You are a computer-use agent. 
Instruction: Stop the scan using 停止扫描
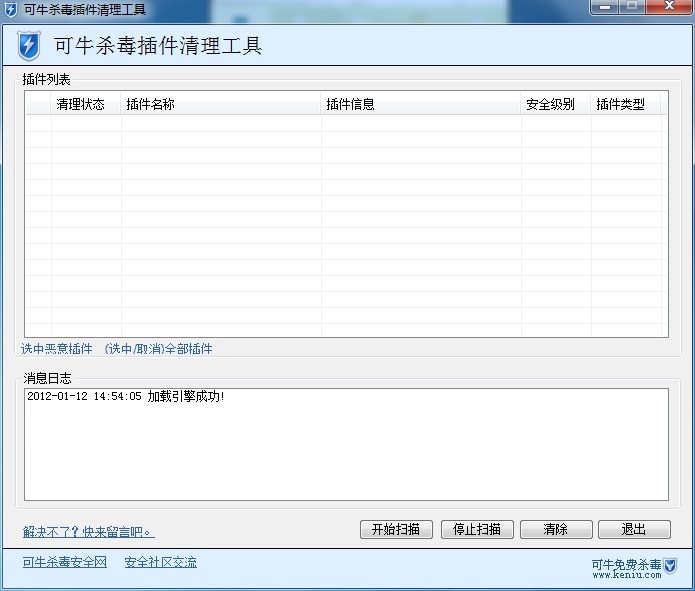[x=477, y=530]
